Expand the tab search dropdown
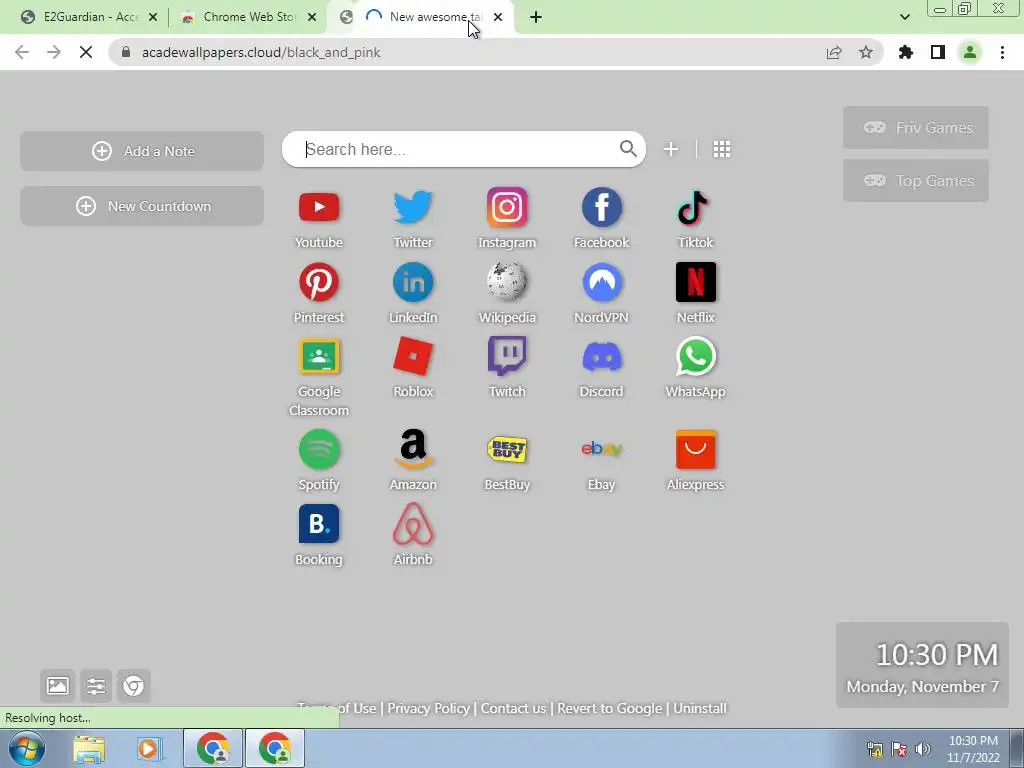Screen dimensions: 1024x768 (x=904, y=17)
